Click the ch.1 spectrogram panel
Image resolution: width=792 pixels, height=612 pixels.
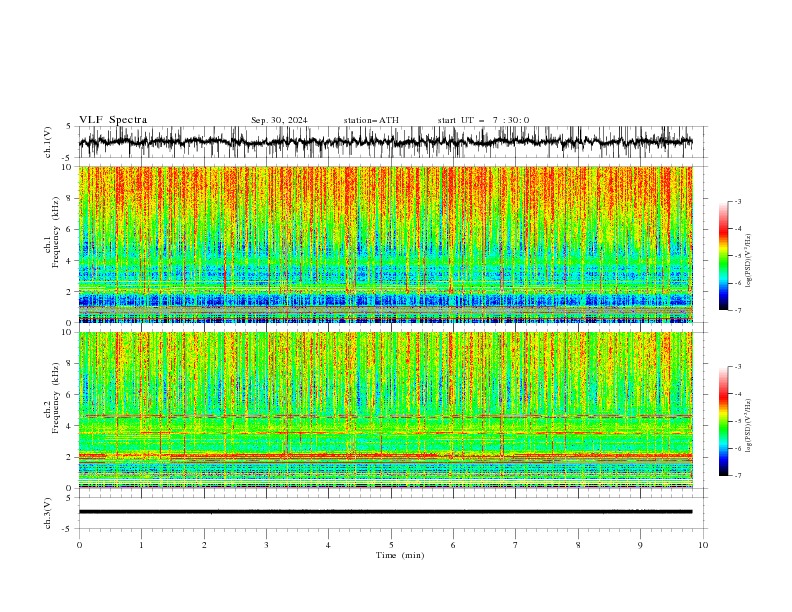point(386,244)
